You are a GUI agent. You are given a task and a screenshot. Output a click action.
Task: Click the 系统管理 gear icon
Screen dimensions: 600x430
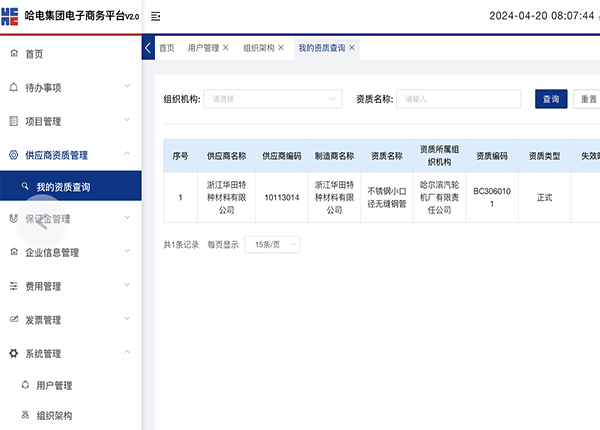13,353
